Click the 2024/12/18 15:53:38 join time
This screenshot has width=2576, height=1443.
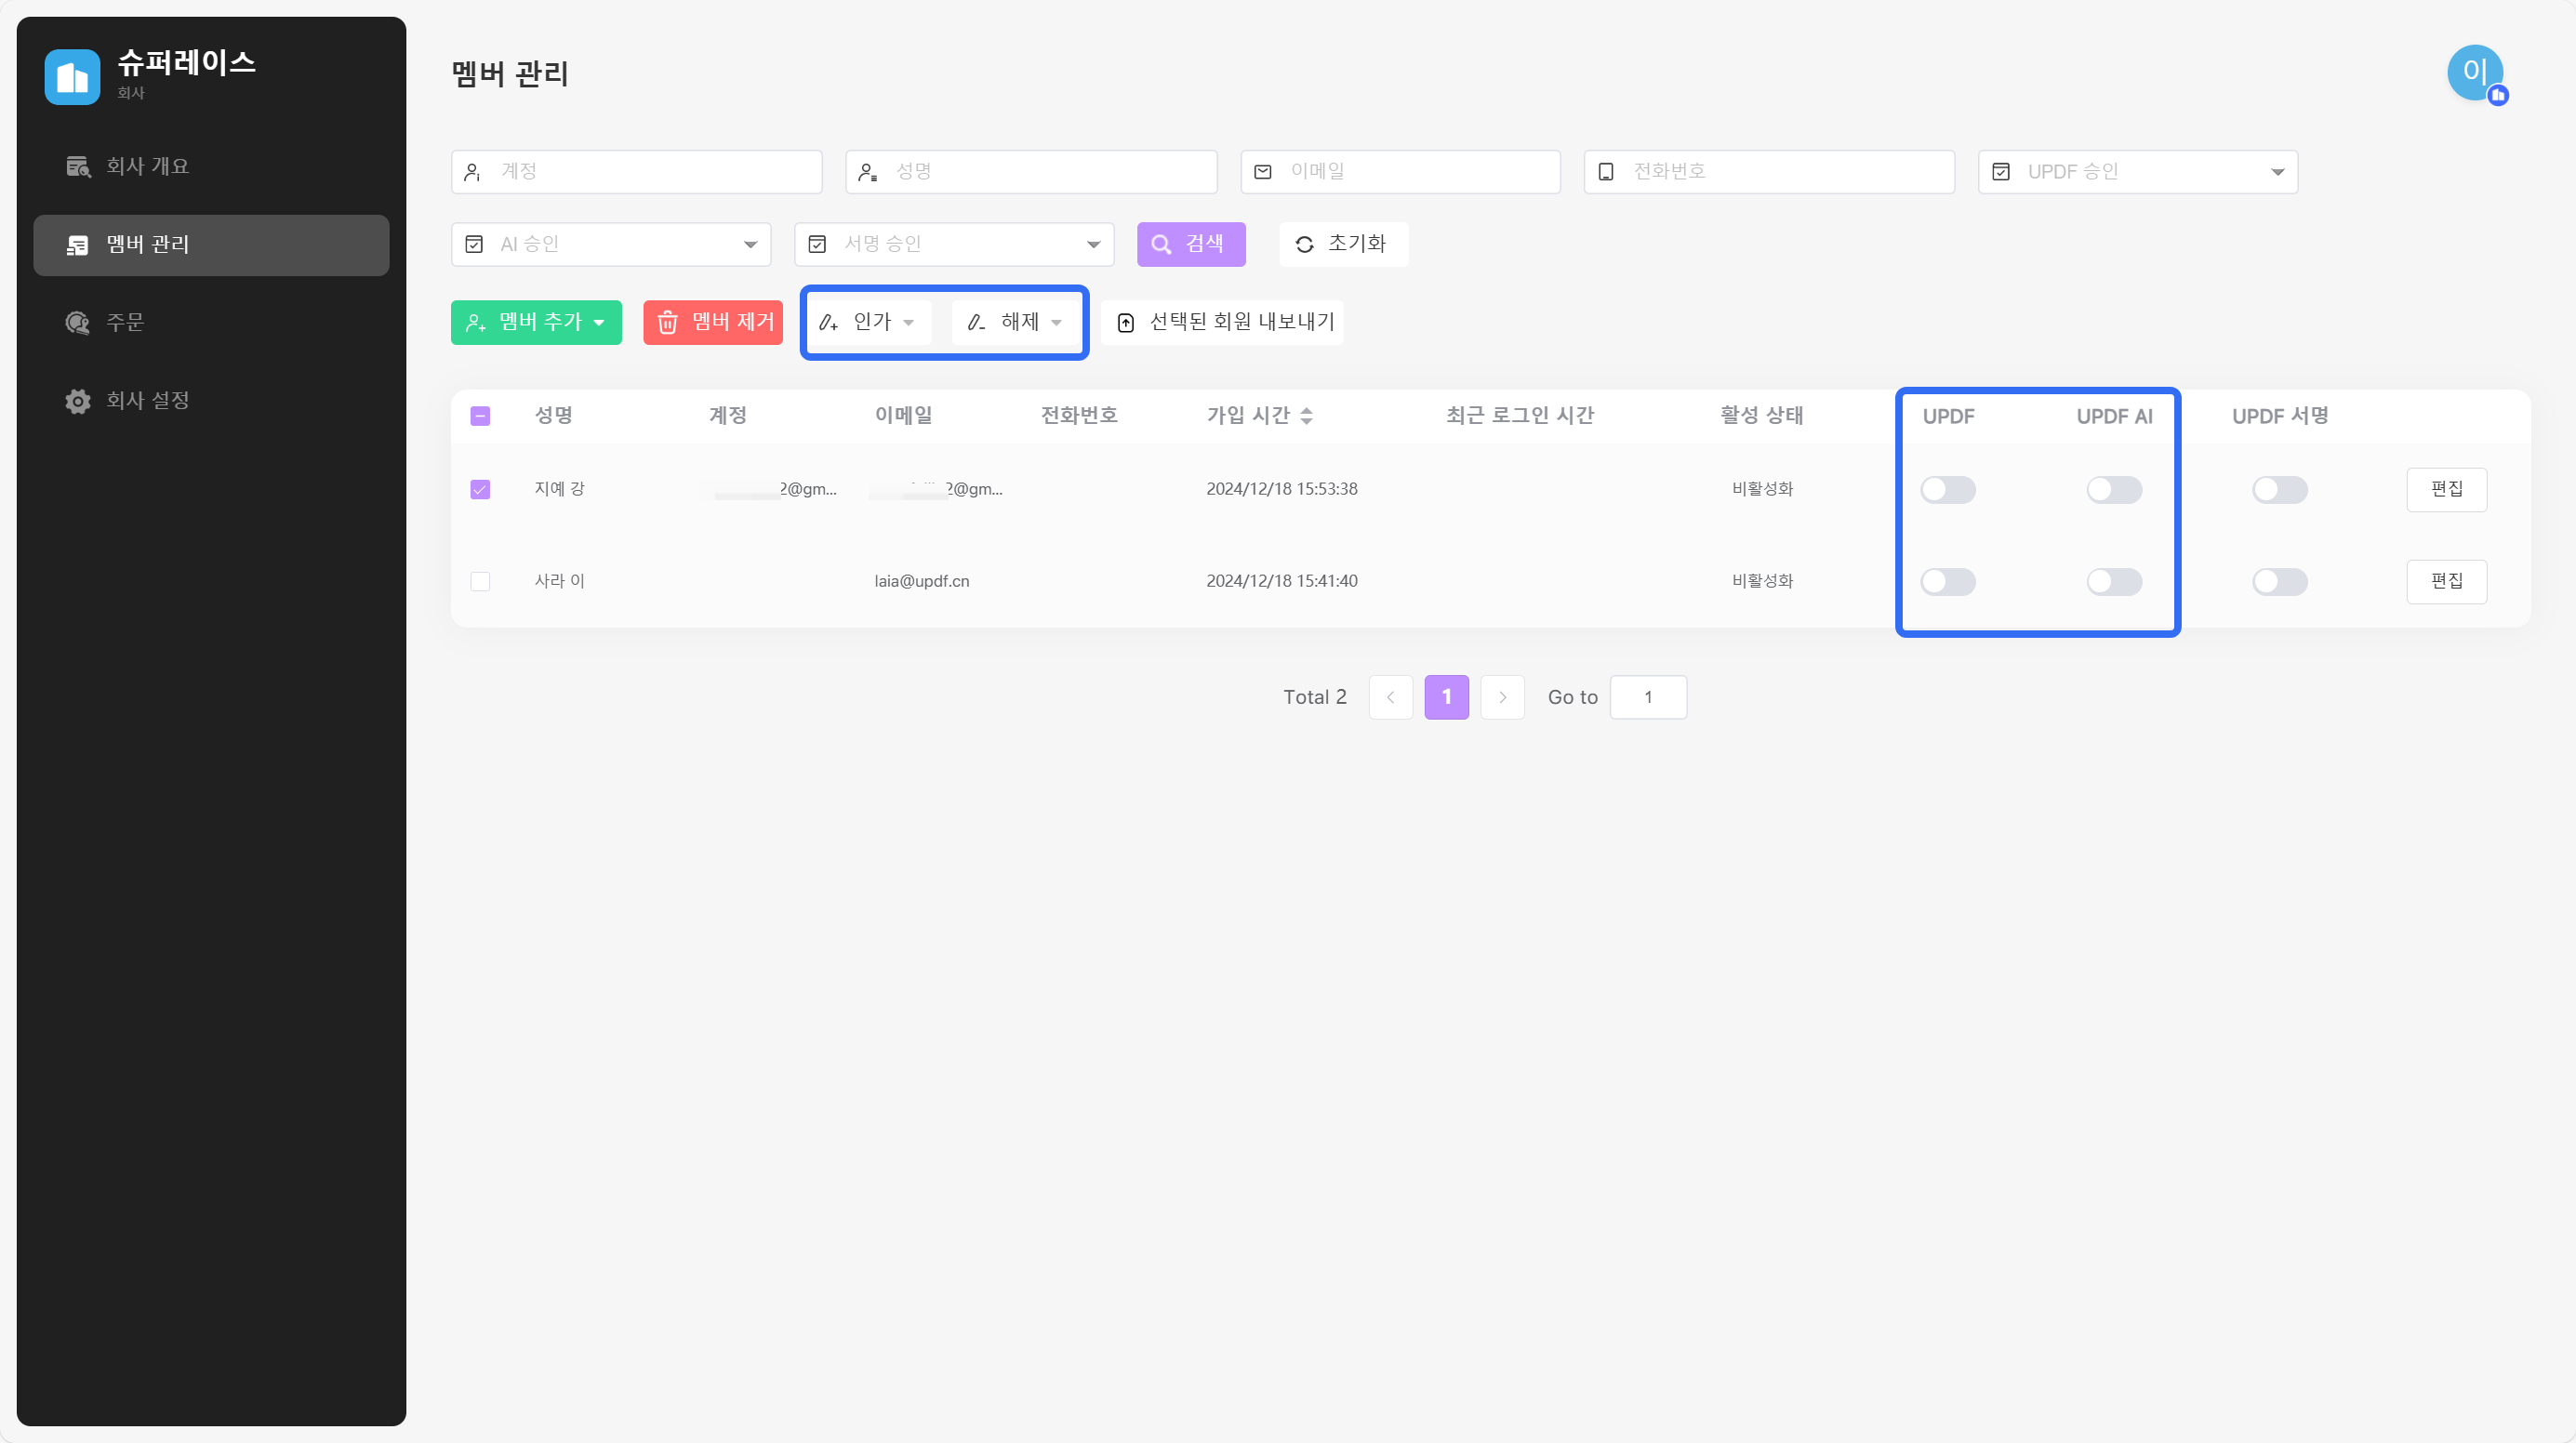pos(1281,489)
